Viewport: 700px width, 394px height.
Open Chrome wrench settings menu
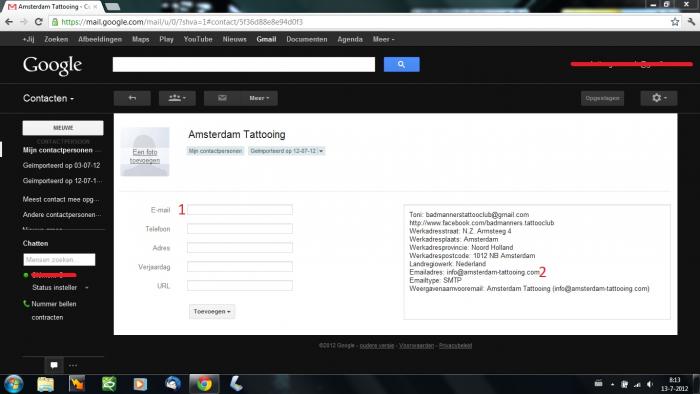pyautogui.click(x=691, y=22)
